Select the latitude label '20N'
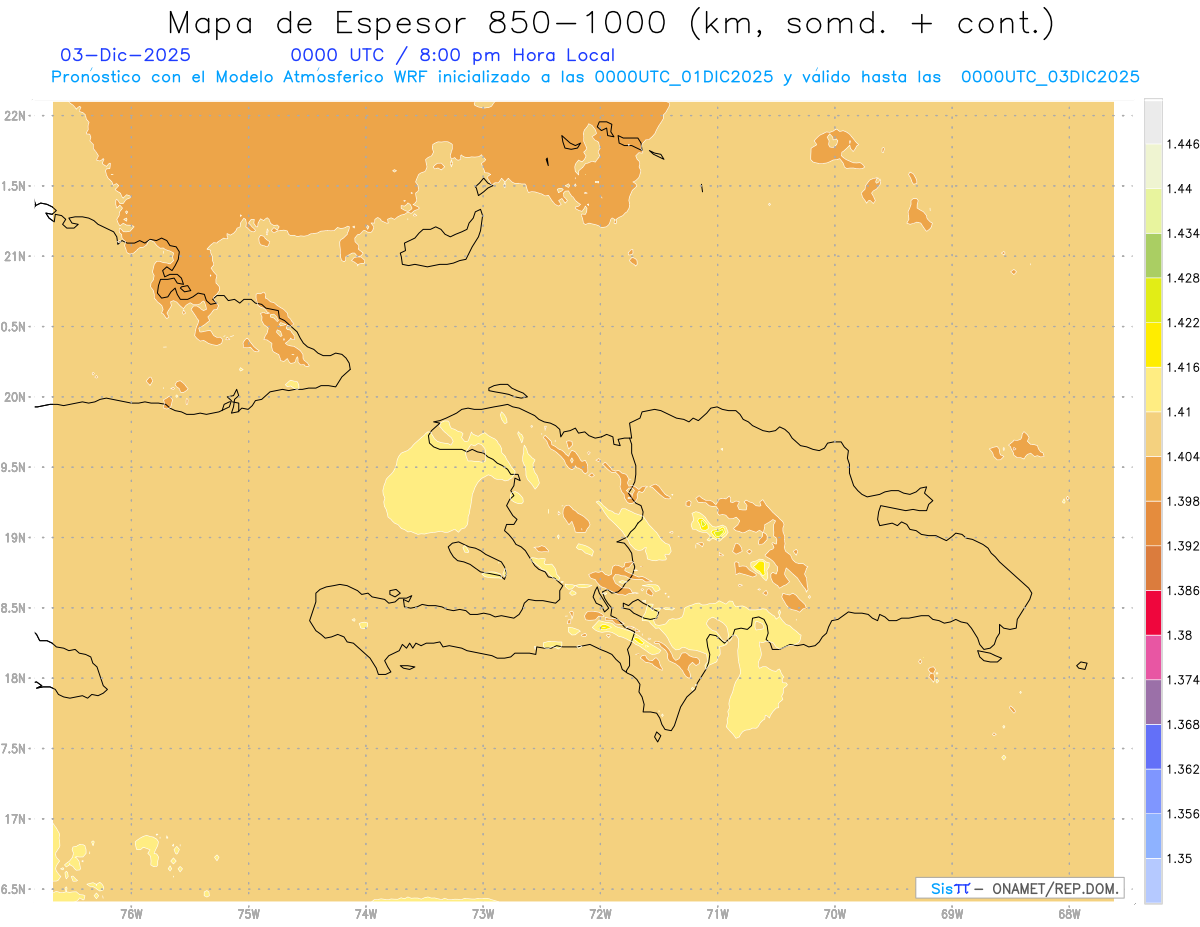This screenshot has width=1200, height=927. click(x=16, y=397)
